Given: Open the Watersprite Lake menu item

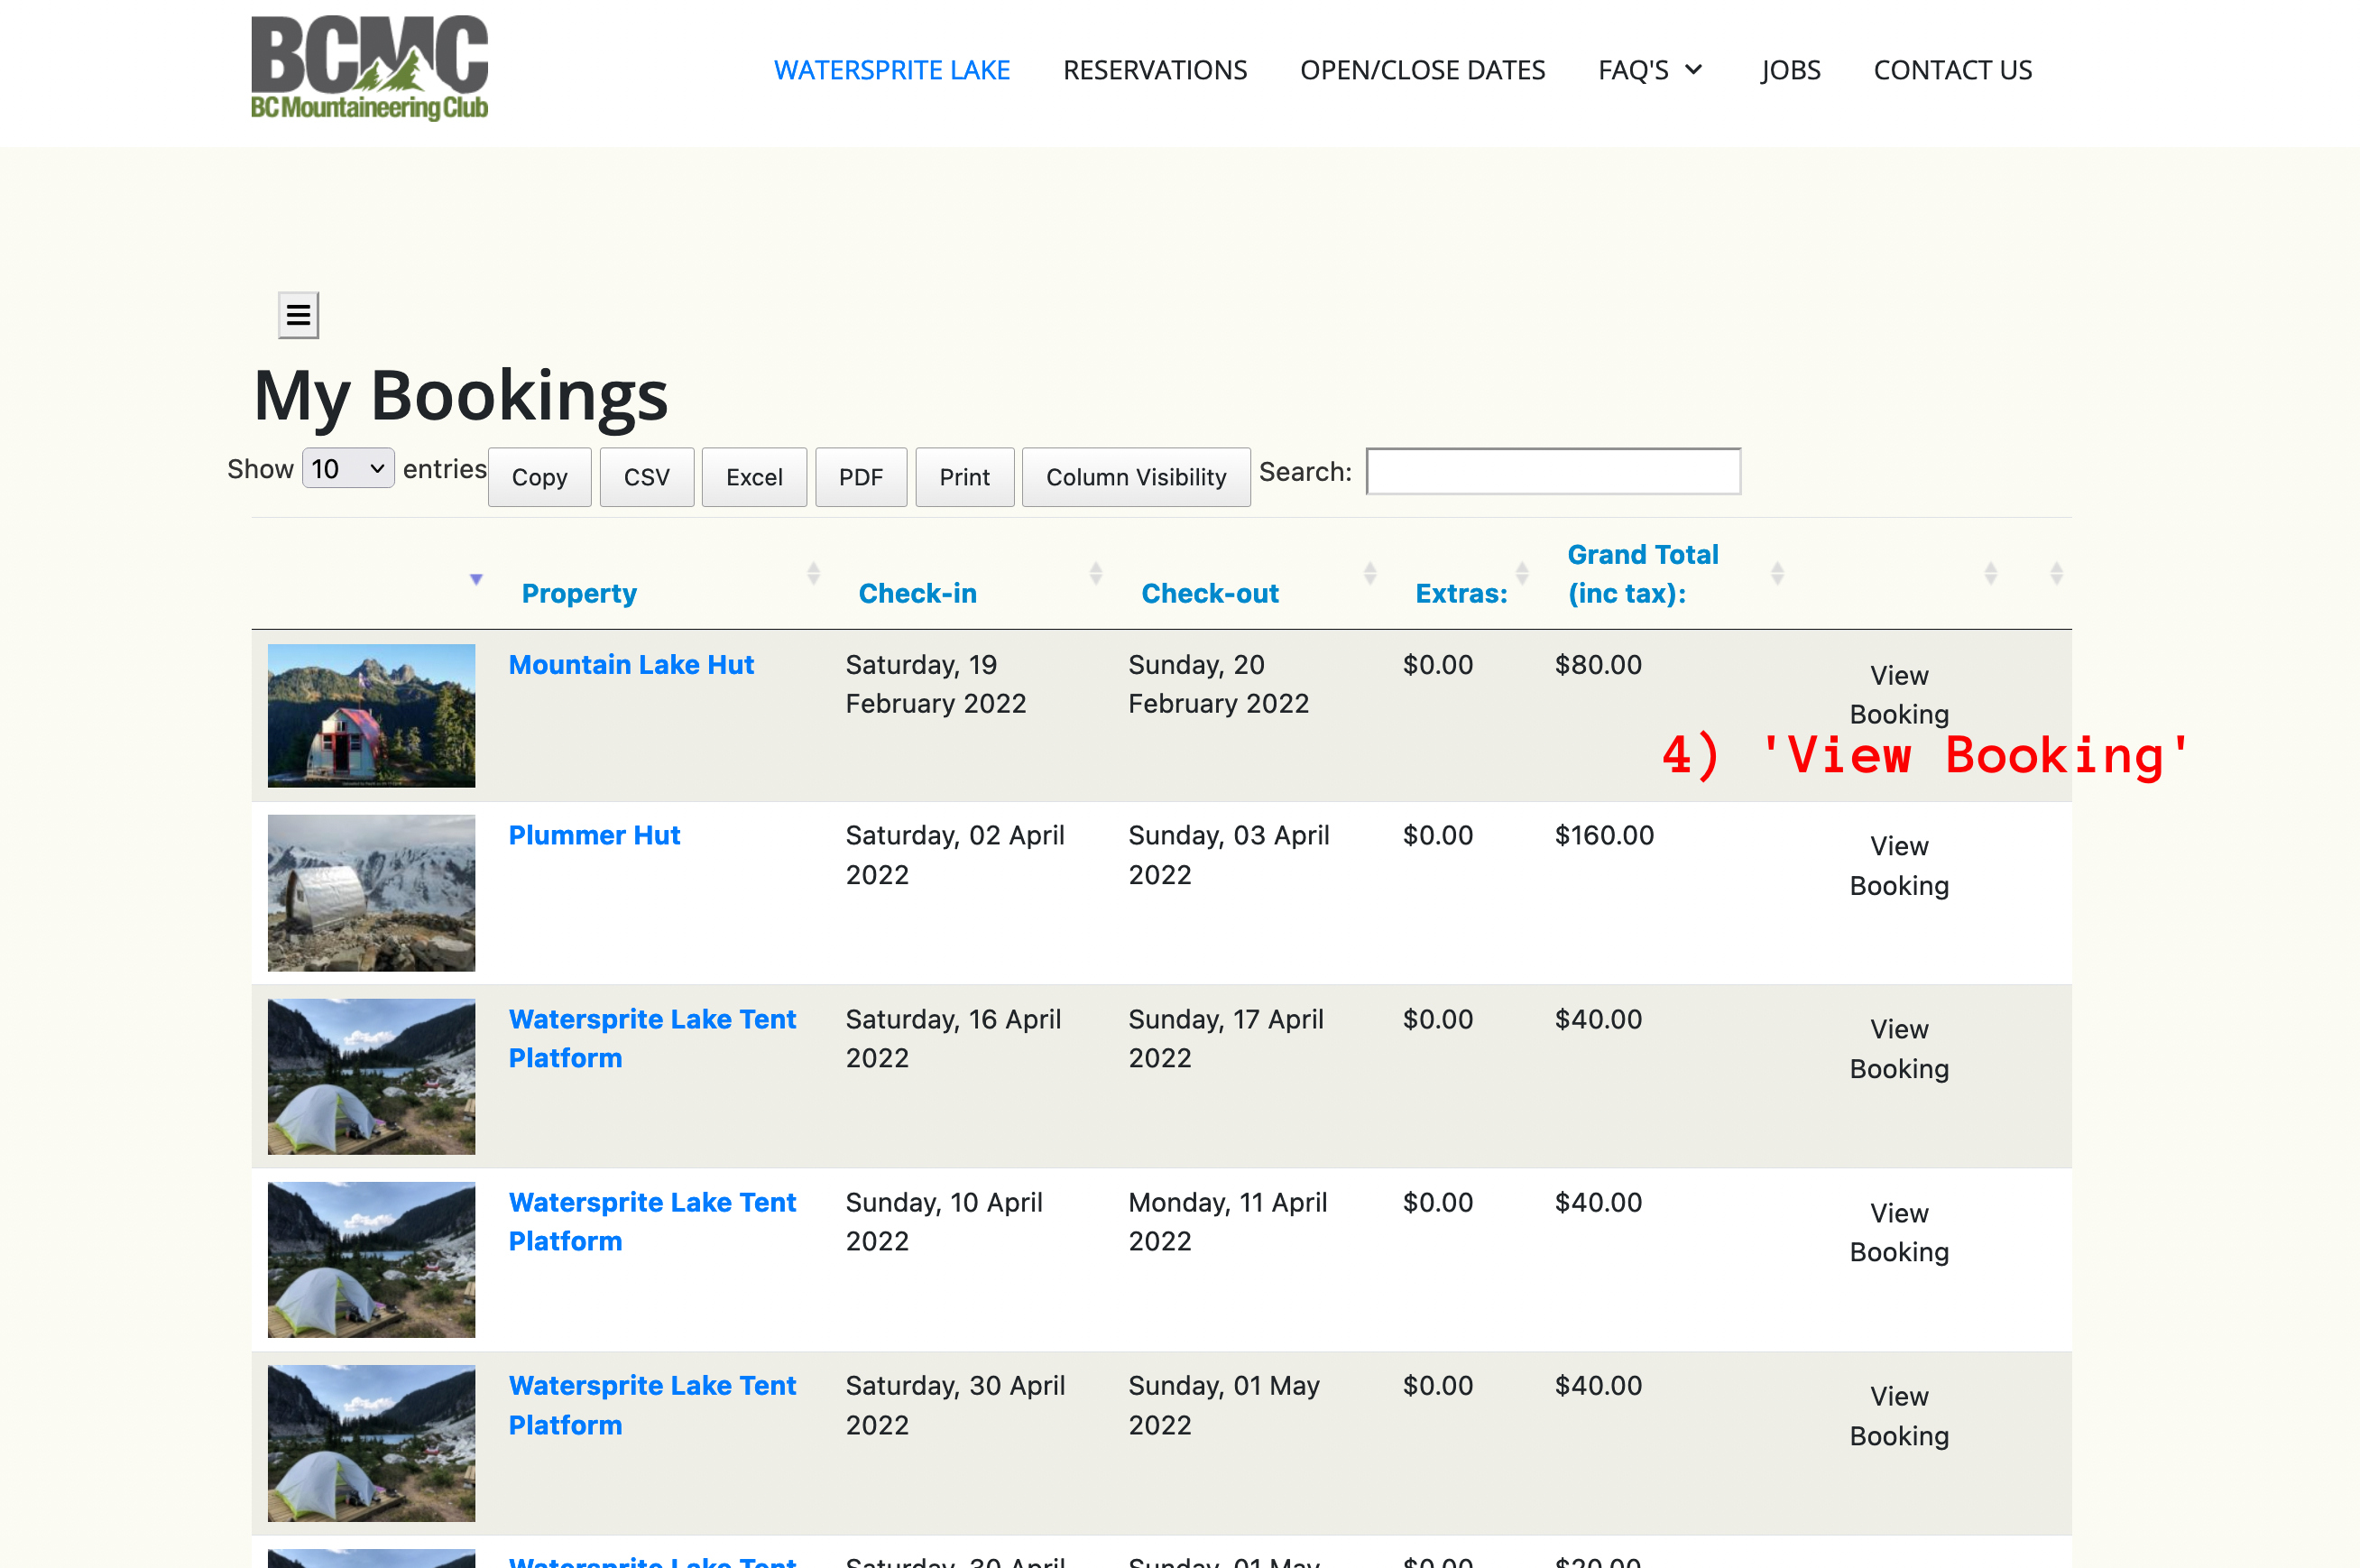Looking at the screenshot, I should click(x=892, y=70).
